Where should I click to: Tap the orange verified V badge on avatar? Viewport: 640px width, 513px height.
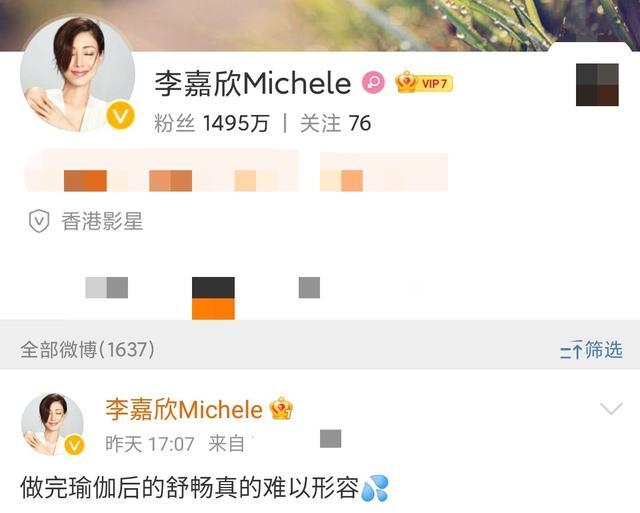[120, 116]
